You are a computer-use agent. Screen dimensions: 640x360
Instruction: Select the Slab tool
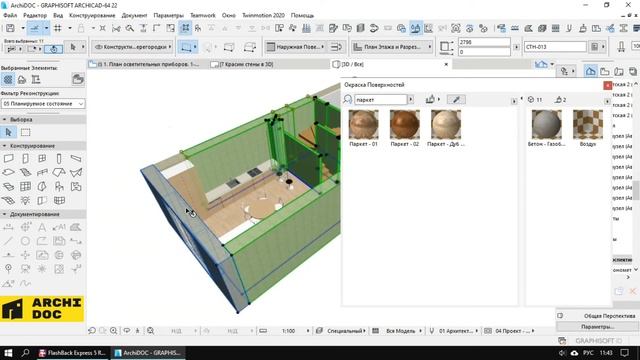click(x=9, y=173)
